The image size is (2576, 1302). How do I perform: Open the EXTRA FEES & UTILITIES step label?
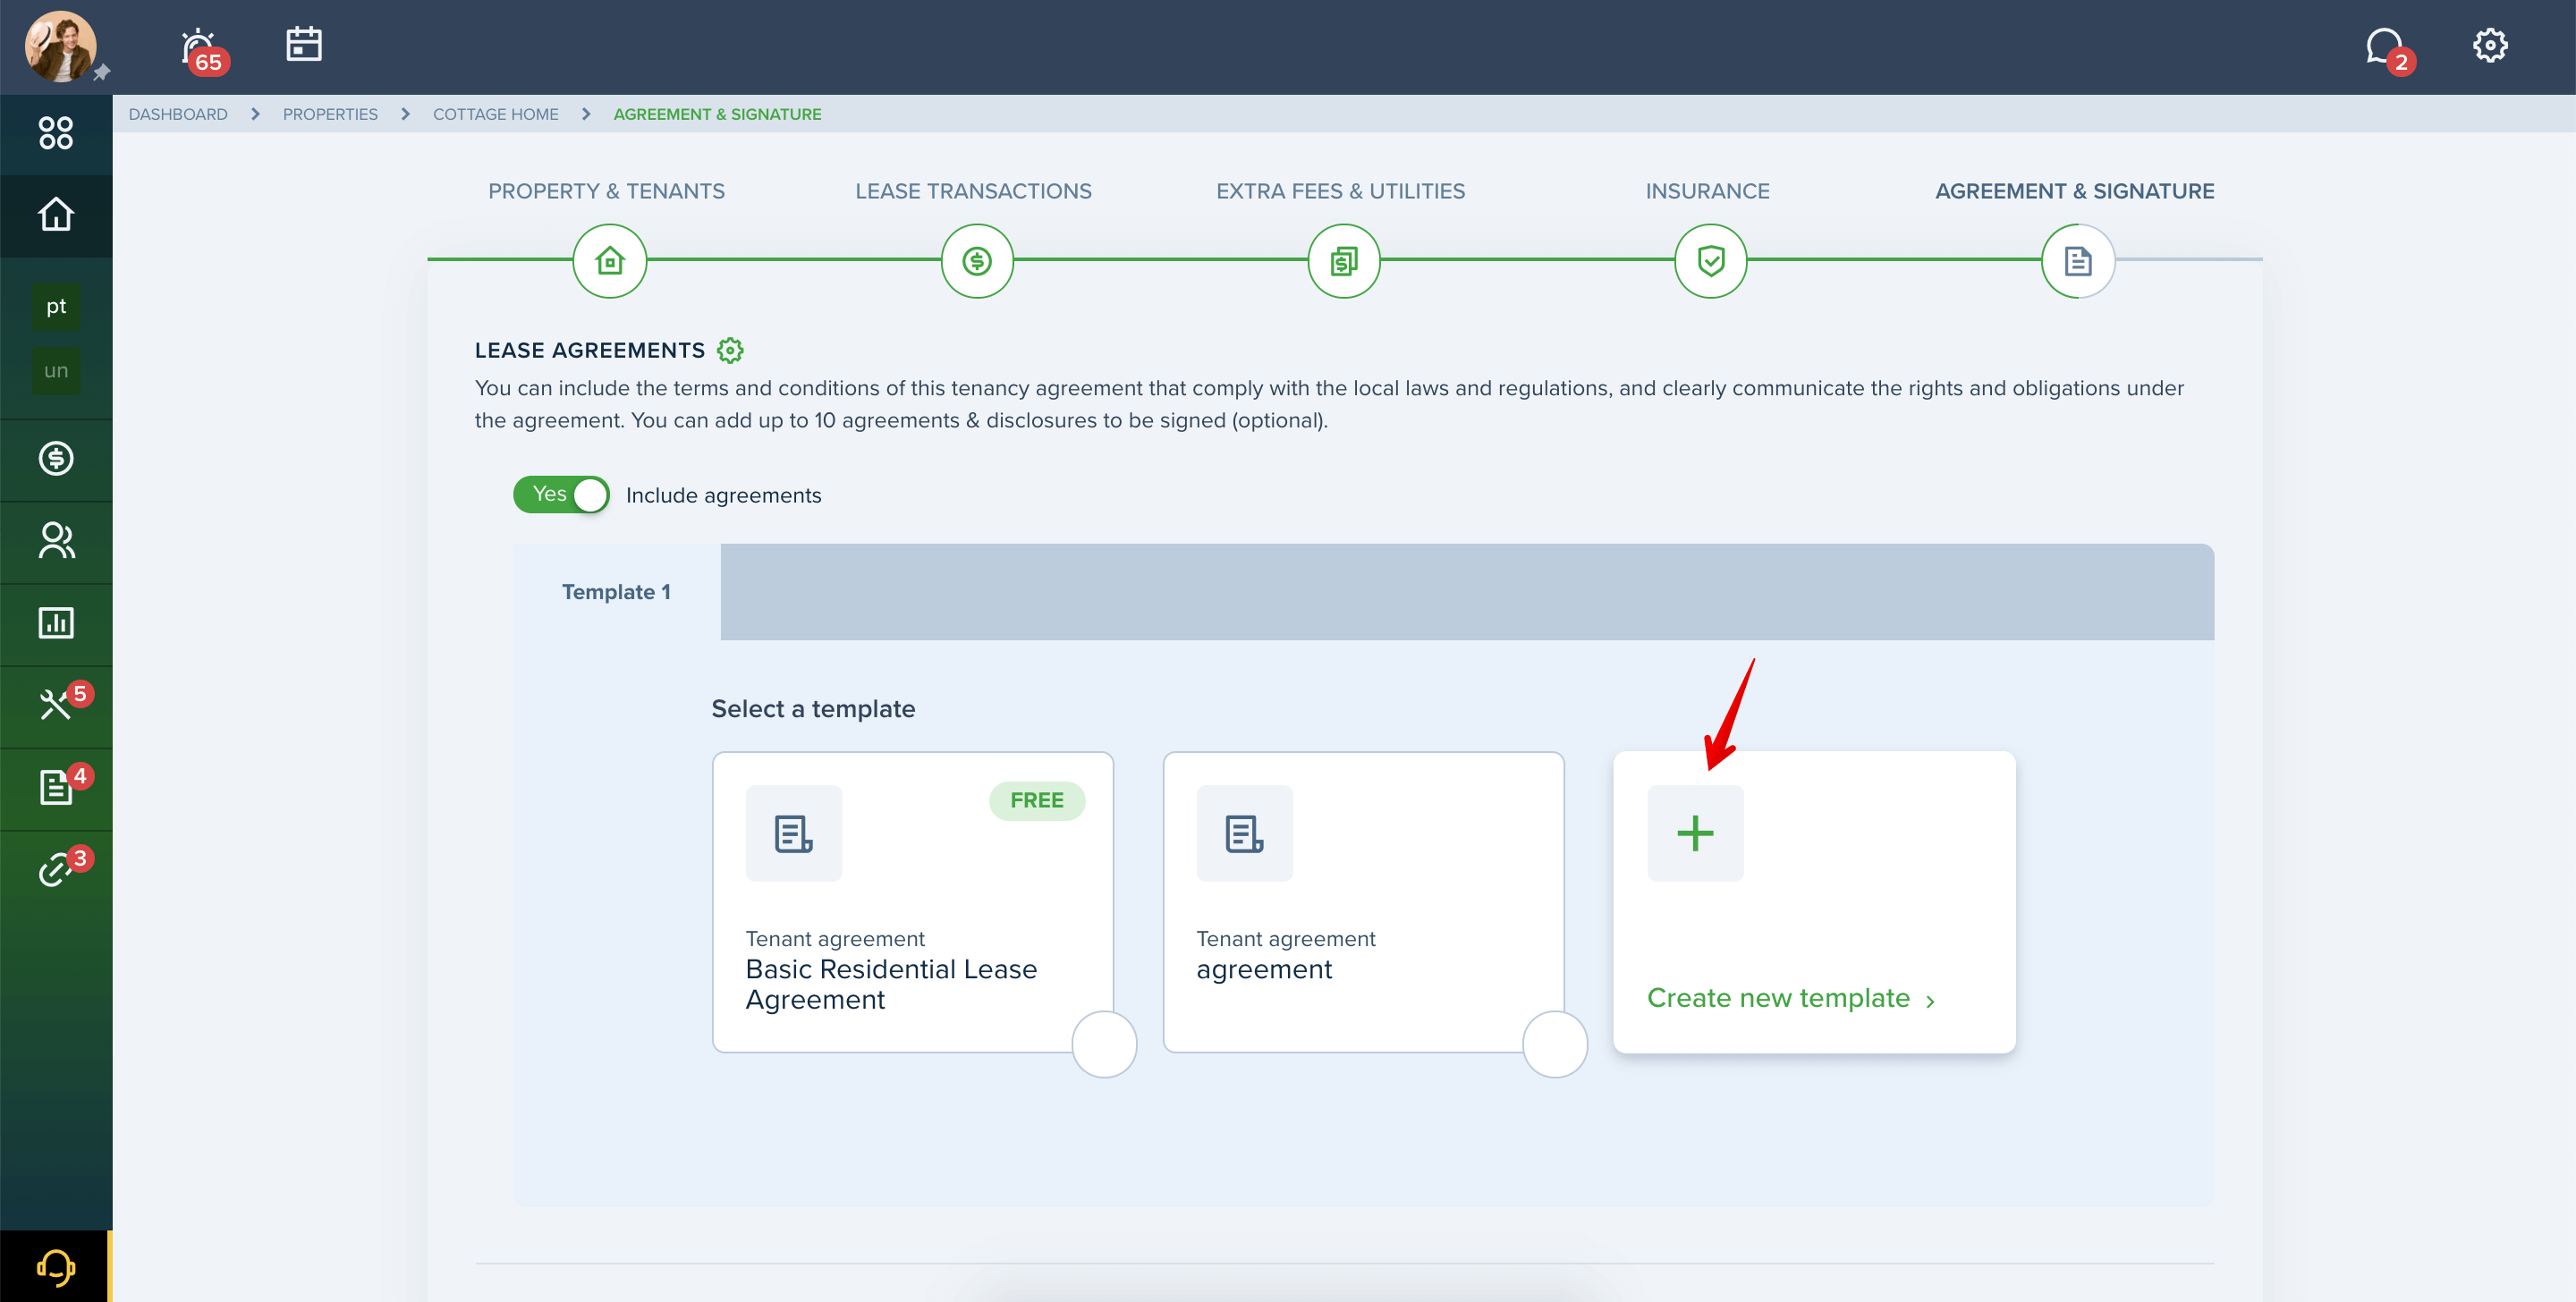(1340, 191)
